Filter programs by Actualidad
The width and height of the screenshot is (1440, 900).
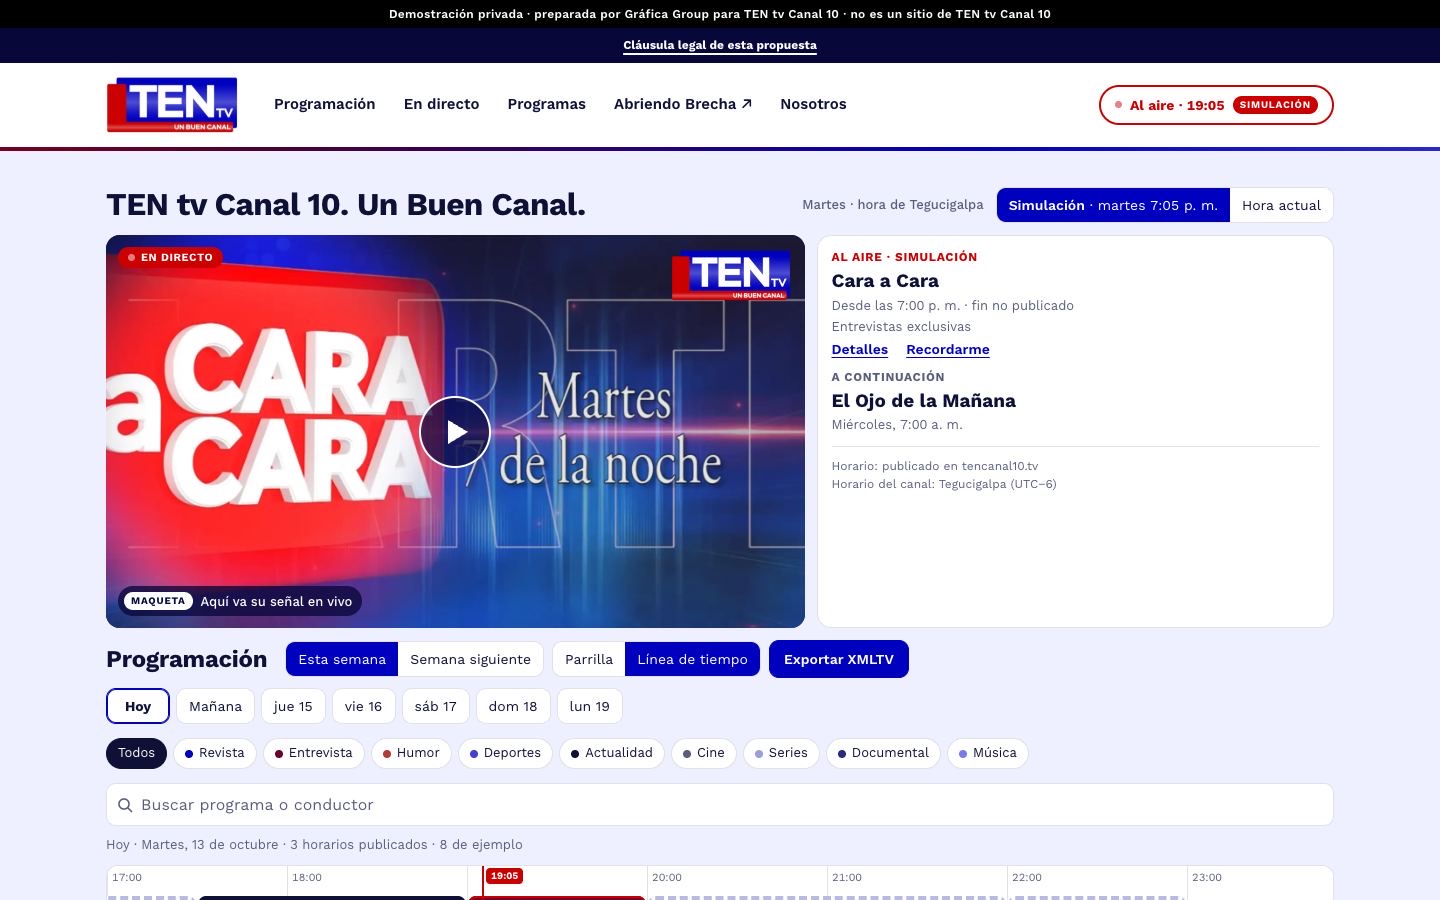pyautogui.click(x=612, y=753)
